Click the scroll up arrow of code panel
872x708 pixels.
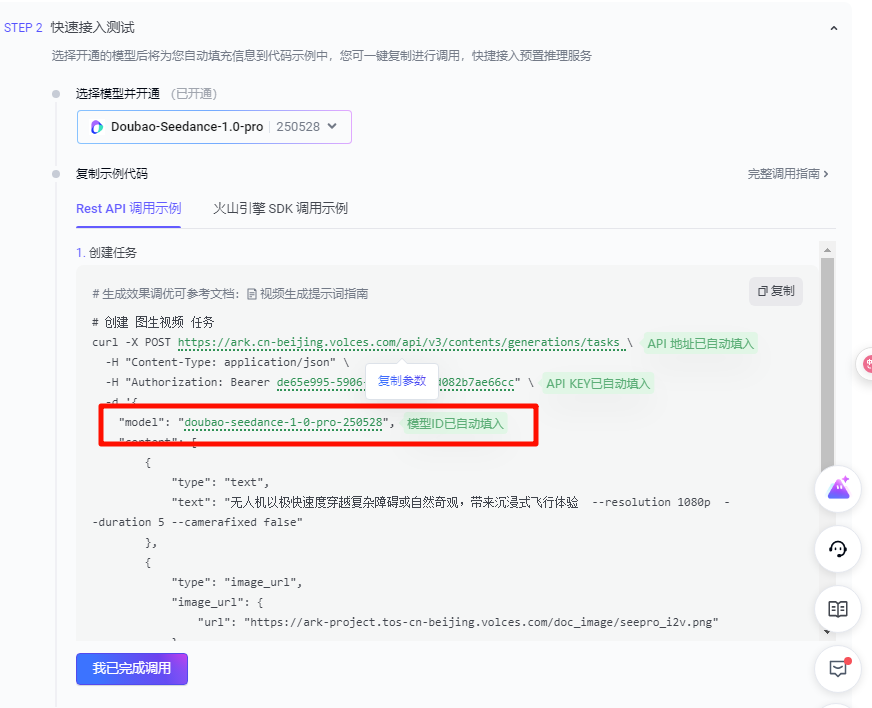point(827,249)
